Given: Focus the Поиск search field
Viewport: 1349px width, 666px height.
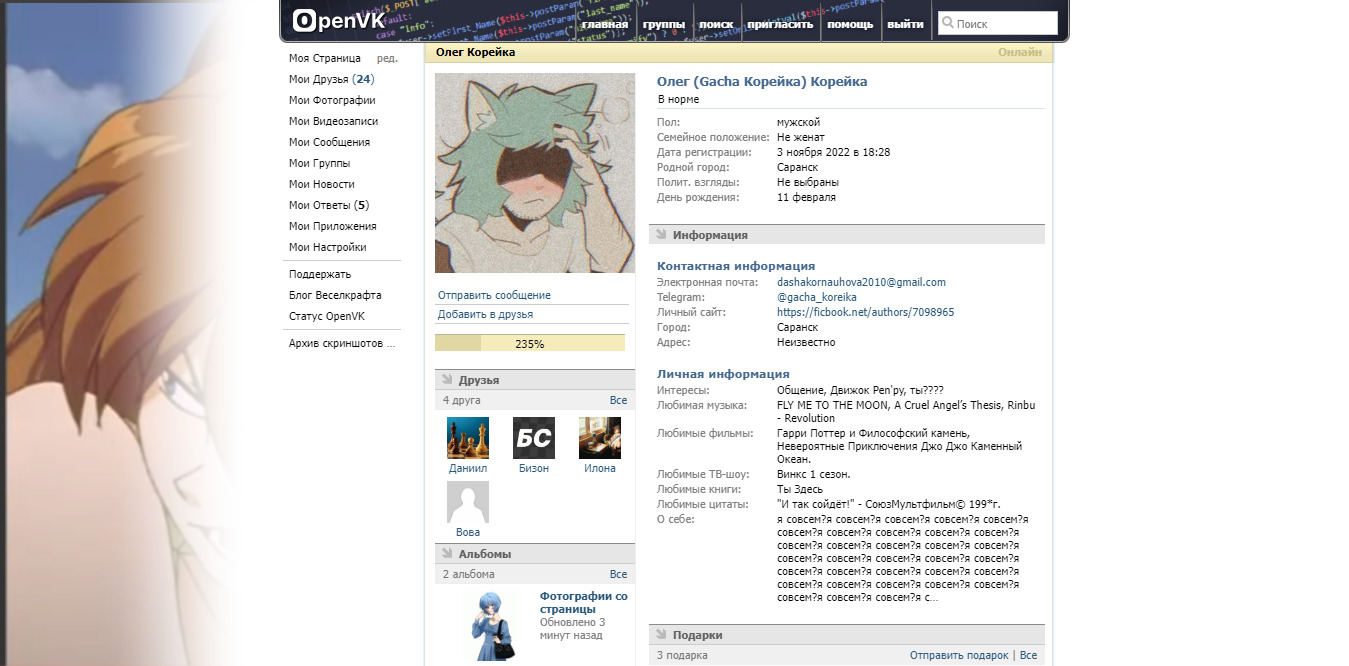Looking at the screenshot, I should 998,23.
